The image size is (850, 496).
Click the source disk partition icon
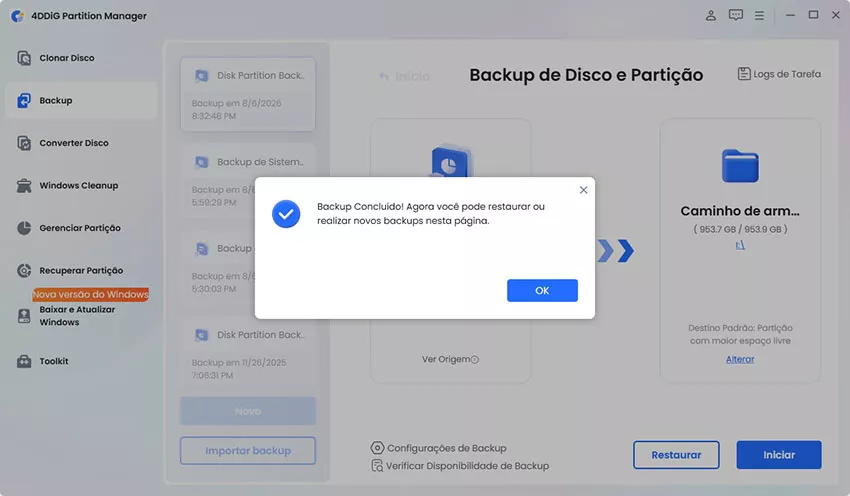[x=450, y=161]
